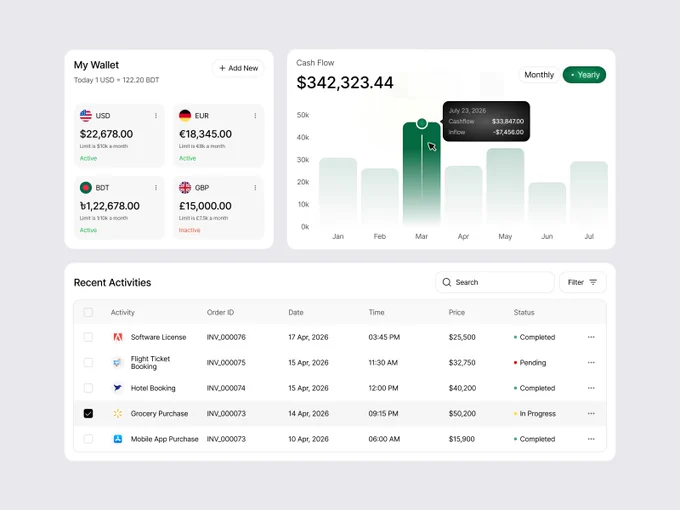This screenshot has width=680, height=510.
Task: Check the Mobile App Purchase row checkbox
Action: click(x=88, y=439)
